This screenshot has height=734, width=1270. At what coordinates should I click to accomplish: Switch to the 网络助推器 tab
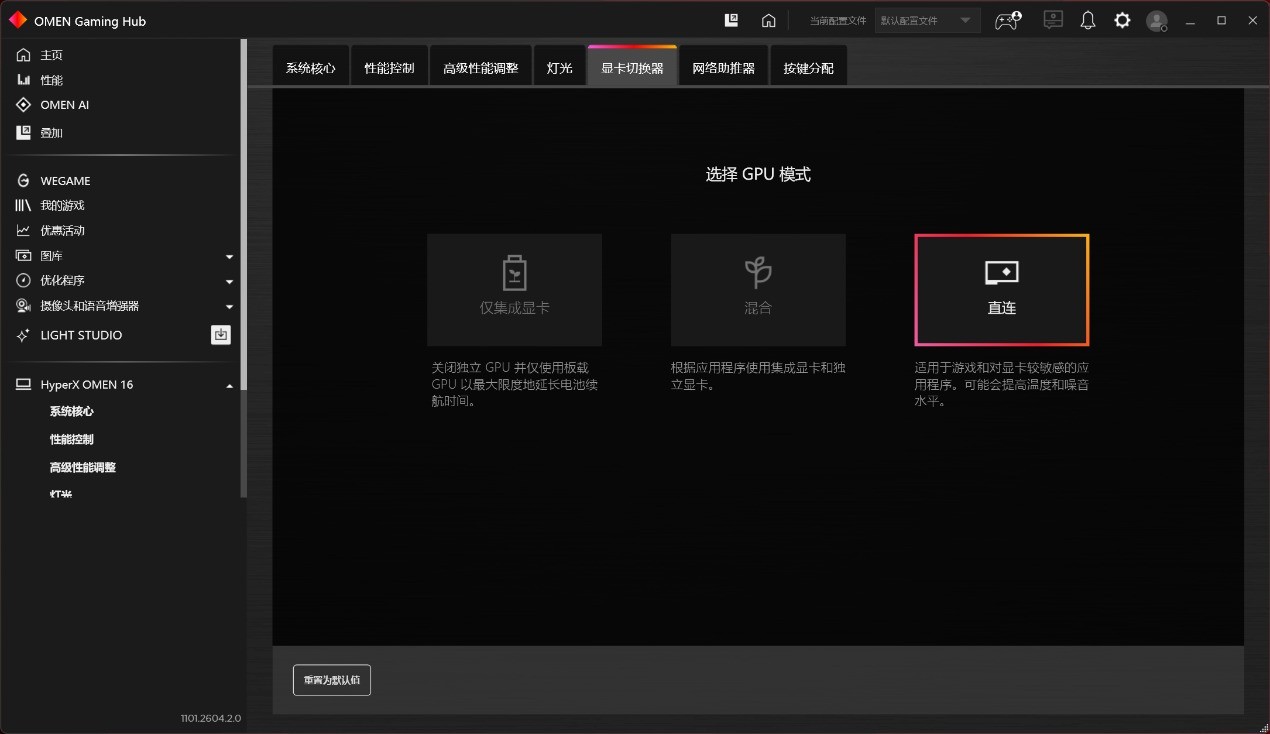click(724, 67)
